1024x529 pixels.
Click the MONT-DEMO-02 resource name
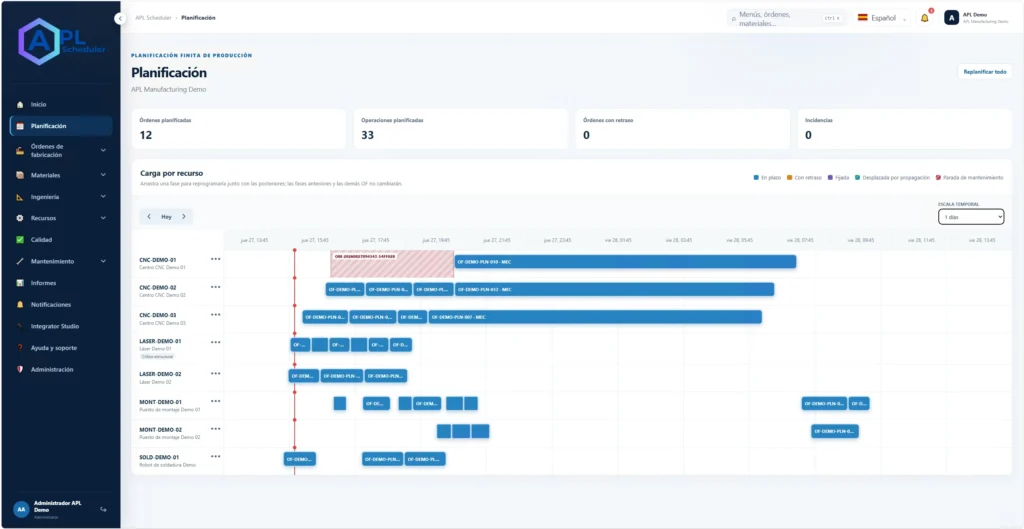point(160,430)
